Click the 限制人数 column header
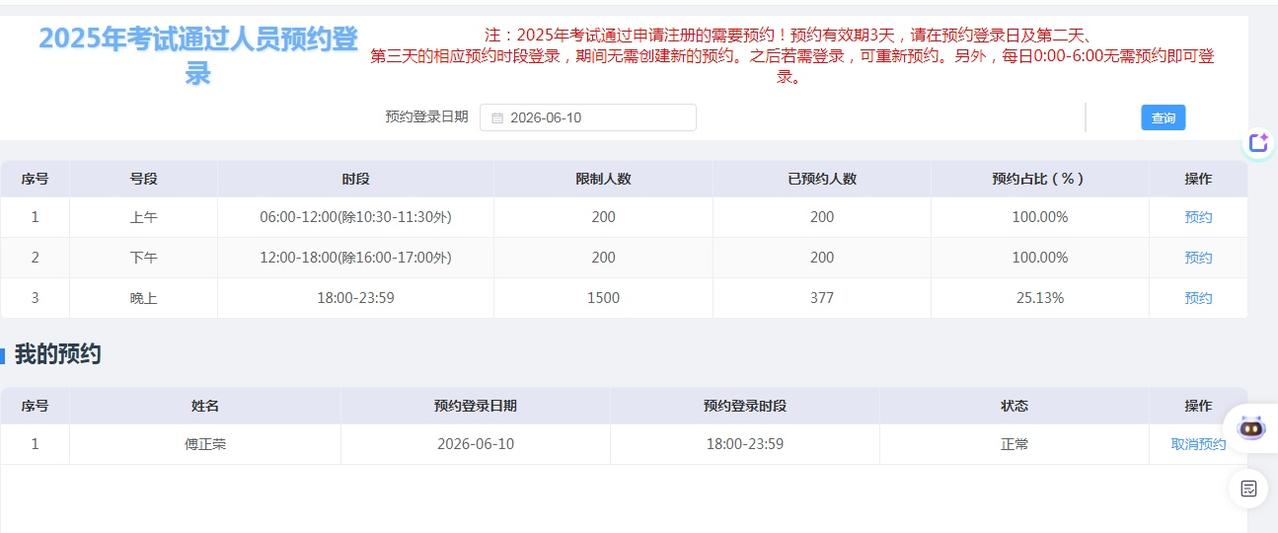This screenshot has width=1278, height=533. pos(603,179)
